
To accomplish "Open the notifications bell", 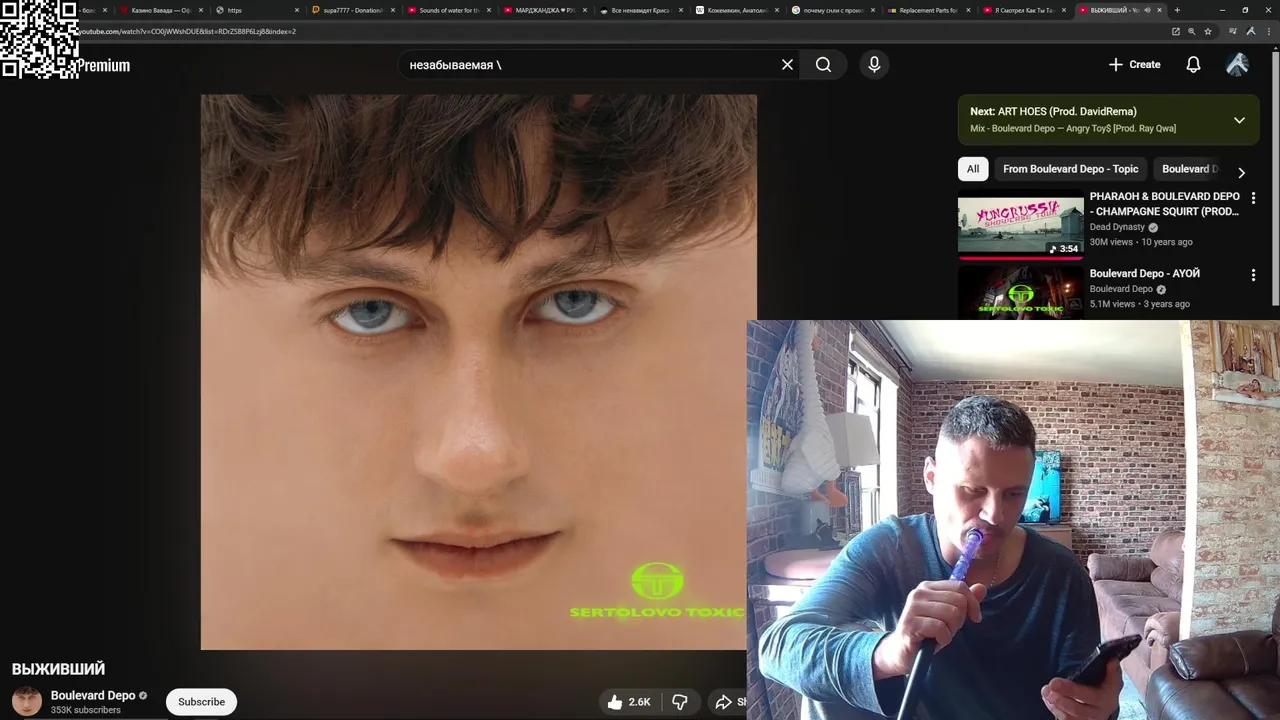I will (x=1193, y=65).
